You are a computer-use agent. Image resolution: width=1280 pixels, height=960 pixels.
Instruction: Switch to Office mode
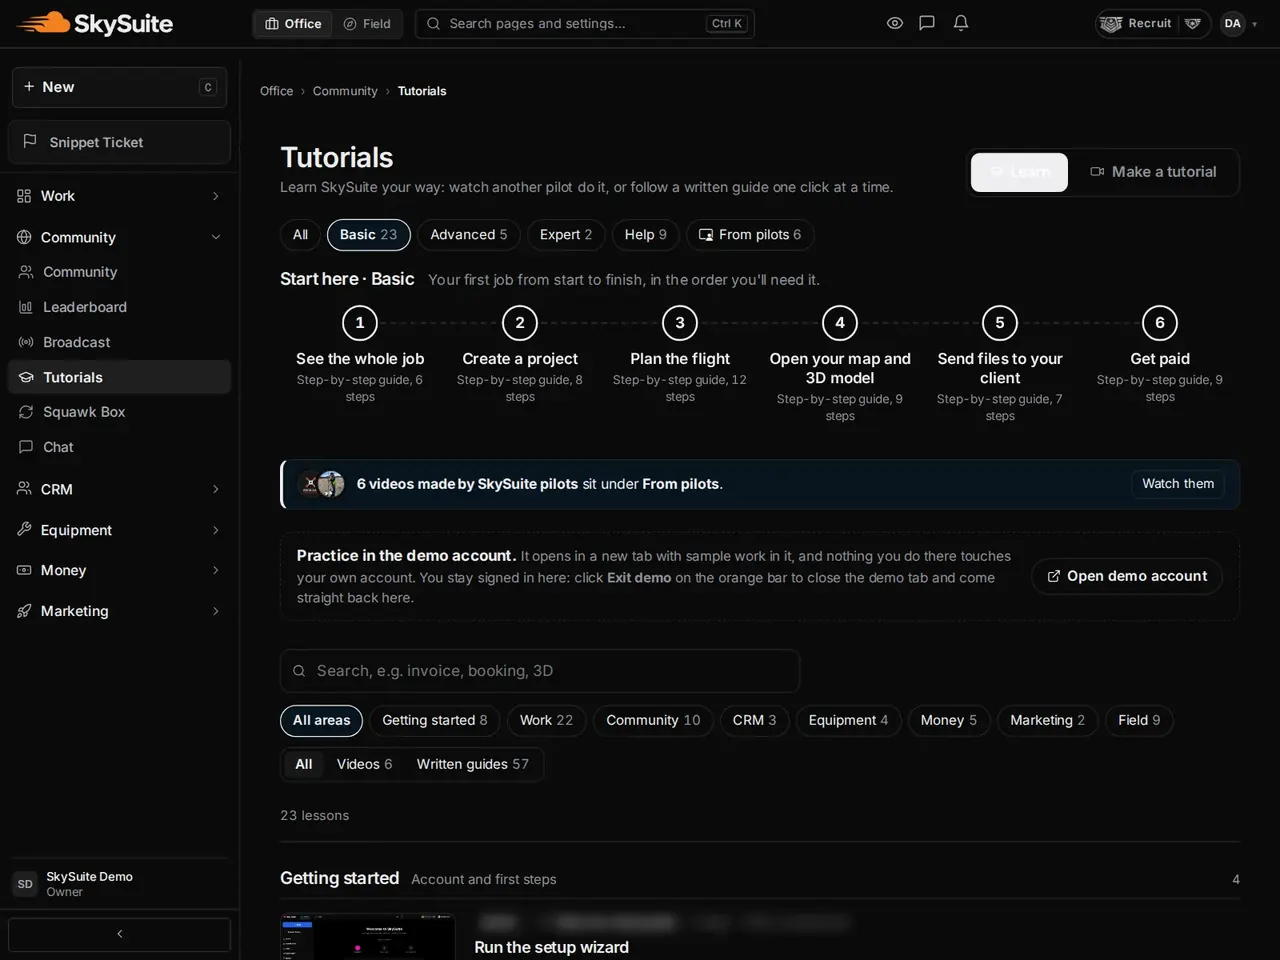(x=293, y=23)
